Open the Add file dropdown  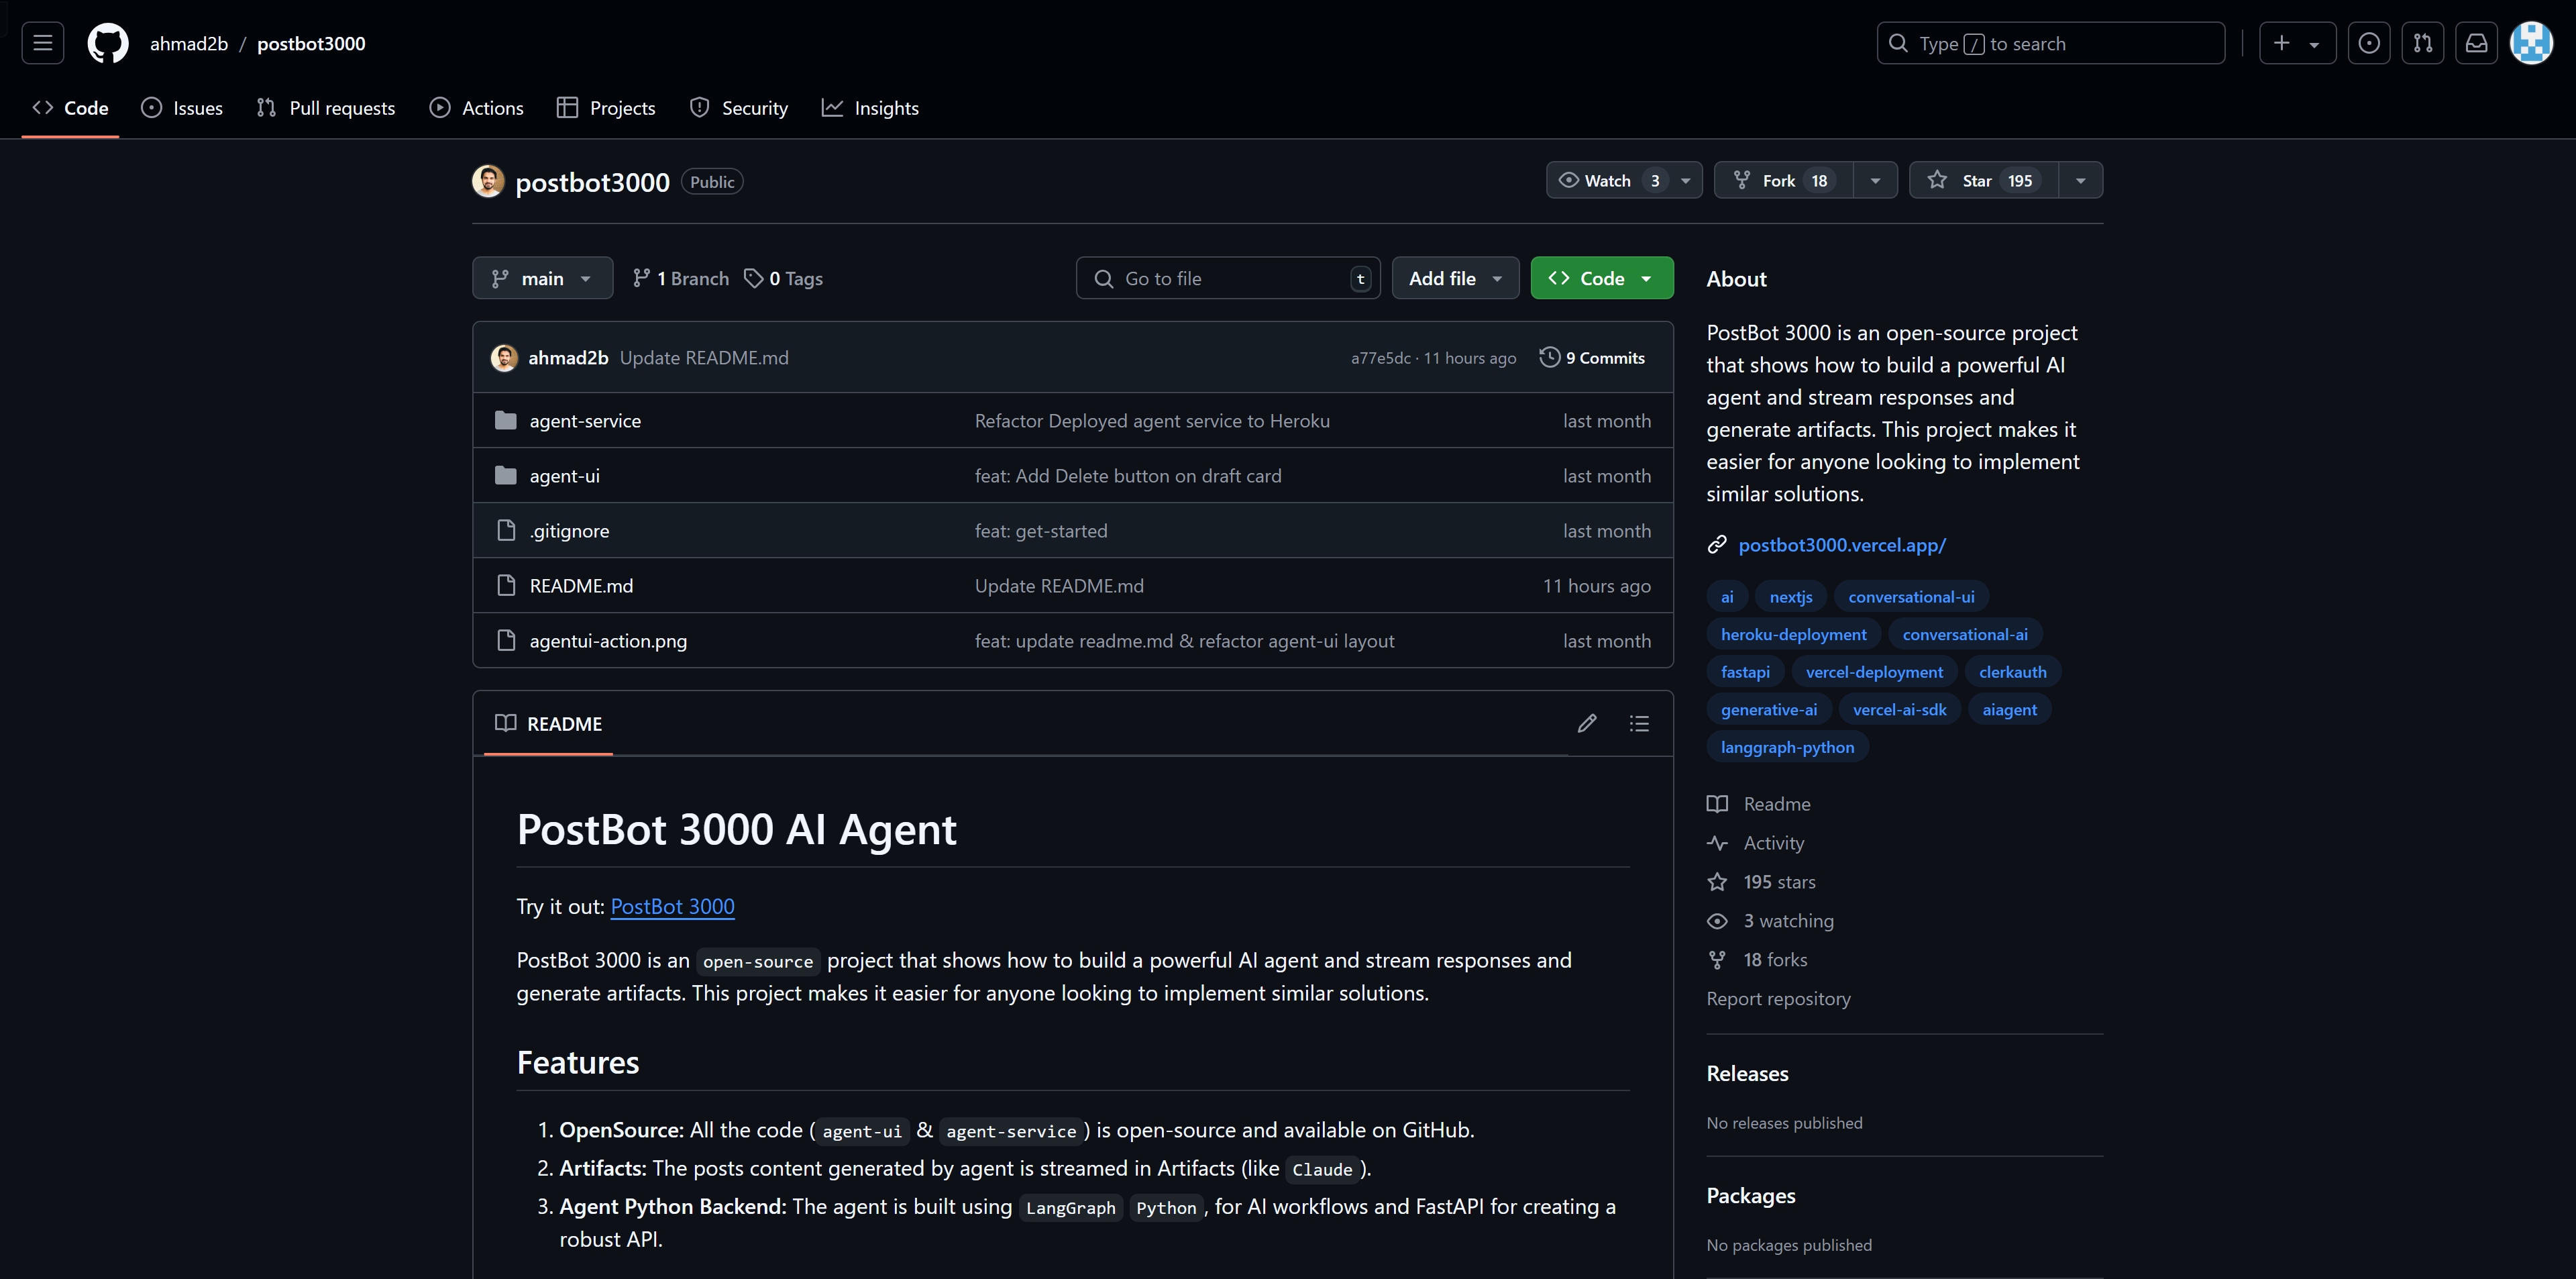[1454, 278]
